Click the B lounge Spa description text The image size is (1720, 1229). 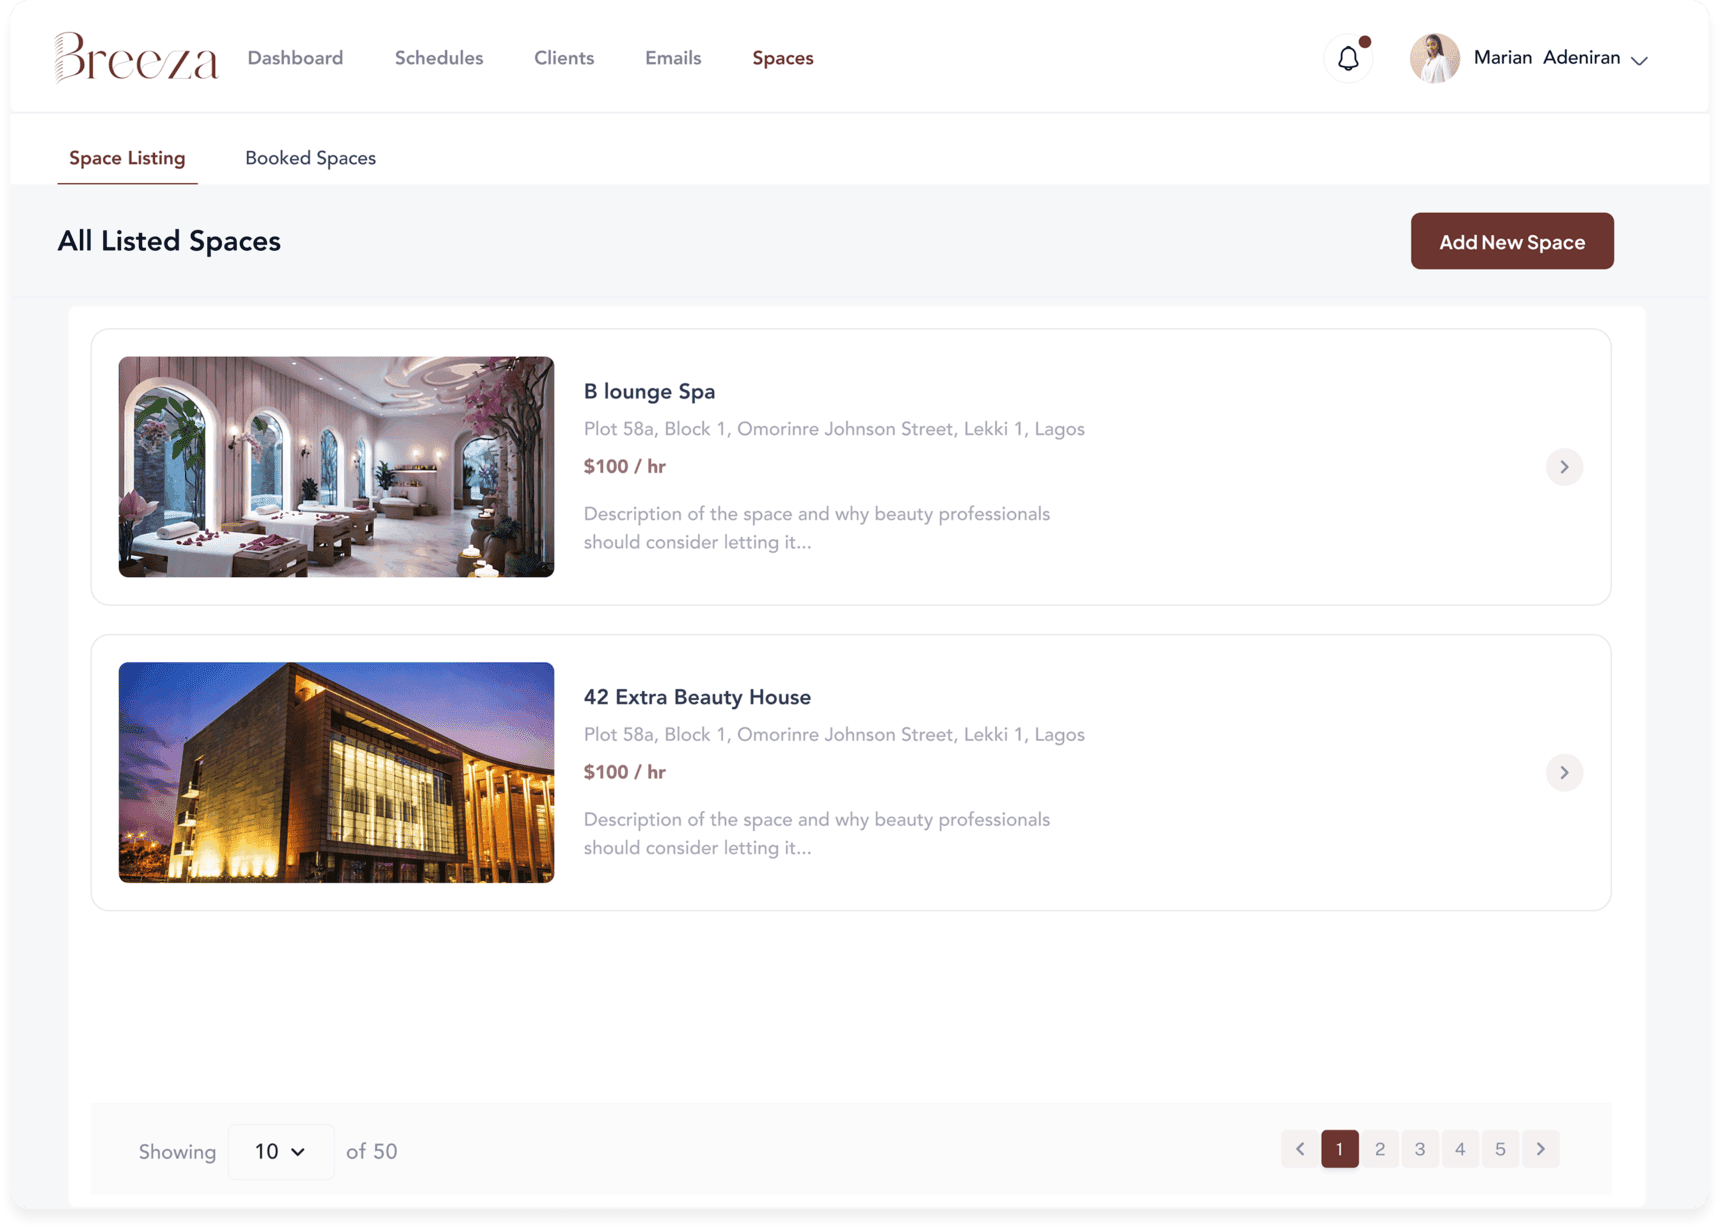point(817,528)
